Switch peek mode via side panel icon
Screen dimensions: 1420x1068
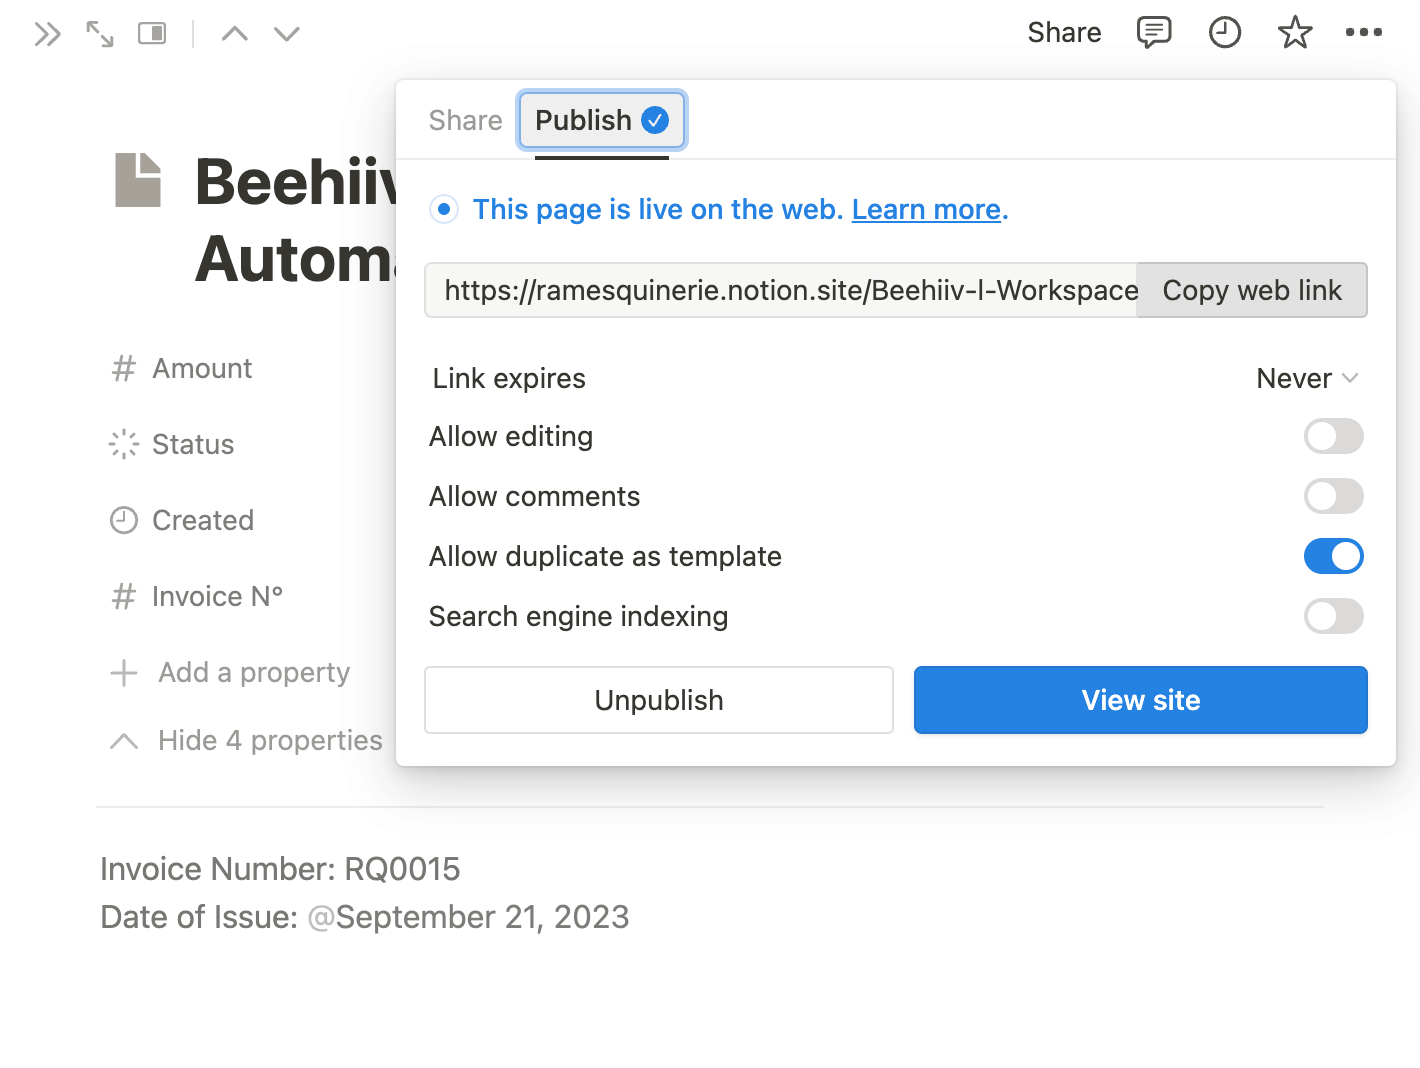[152, 34]
